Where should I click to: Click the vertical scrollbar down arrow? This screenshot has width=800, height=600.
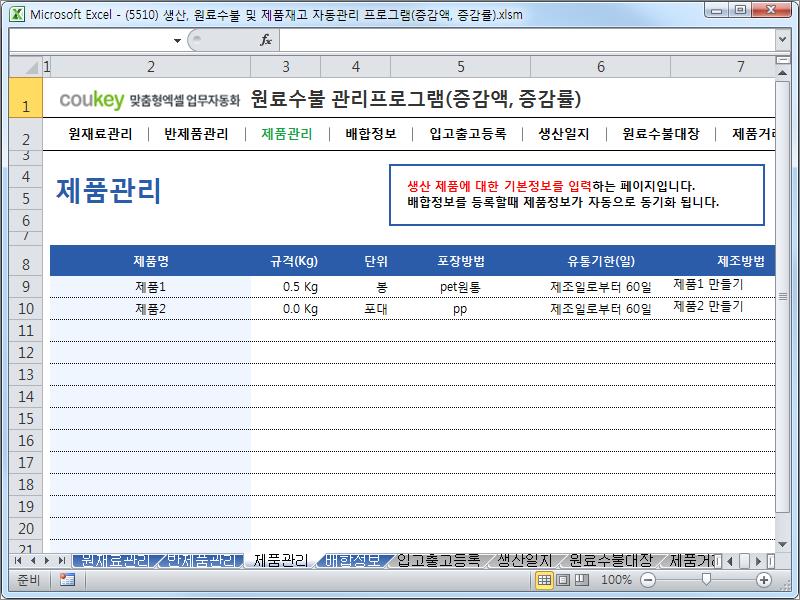[782, 545]
